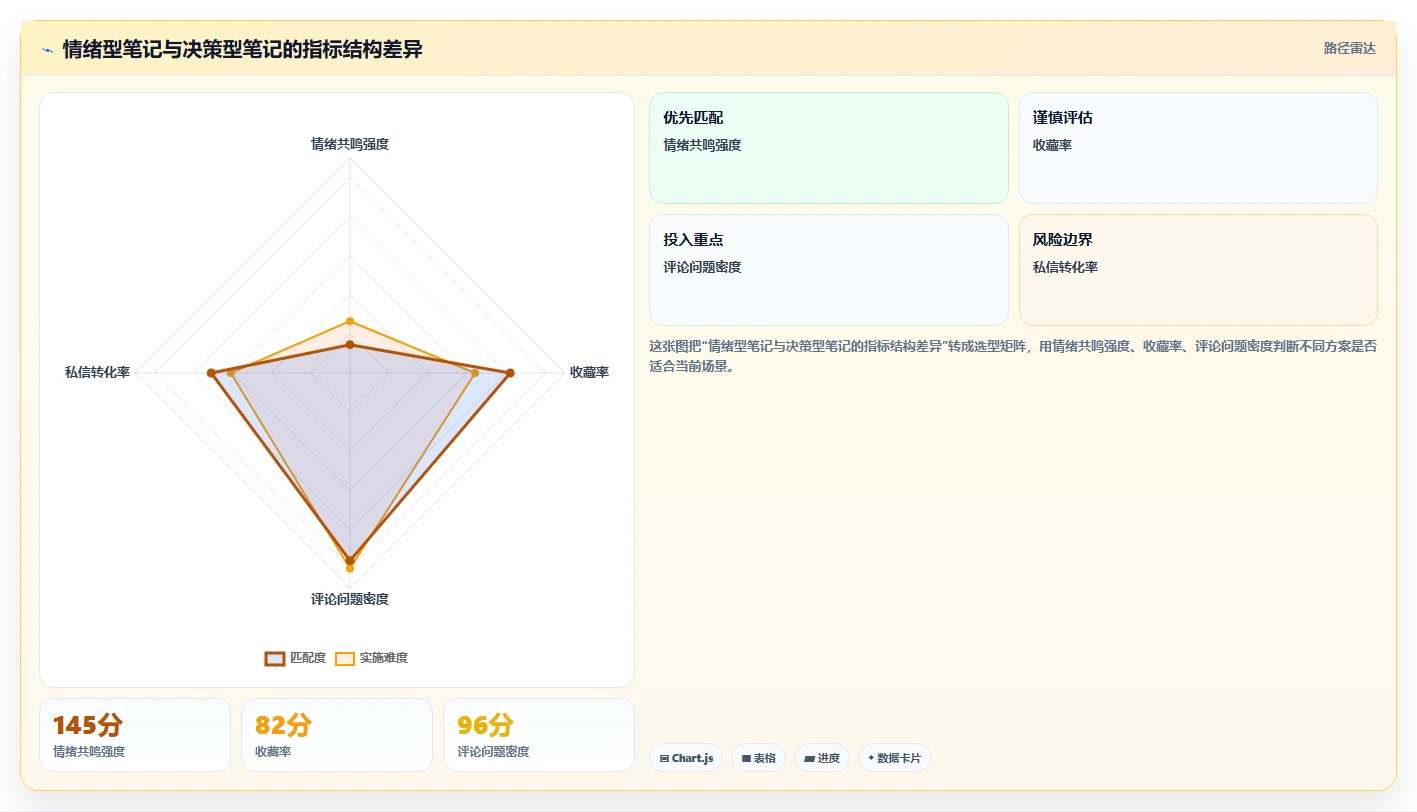The image size is (1417, 812).
Task: Click the 收藏率 radar axis label
Action: coord(589,372)
